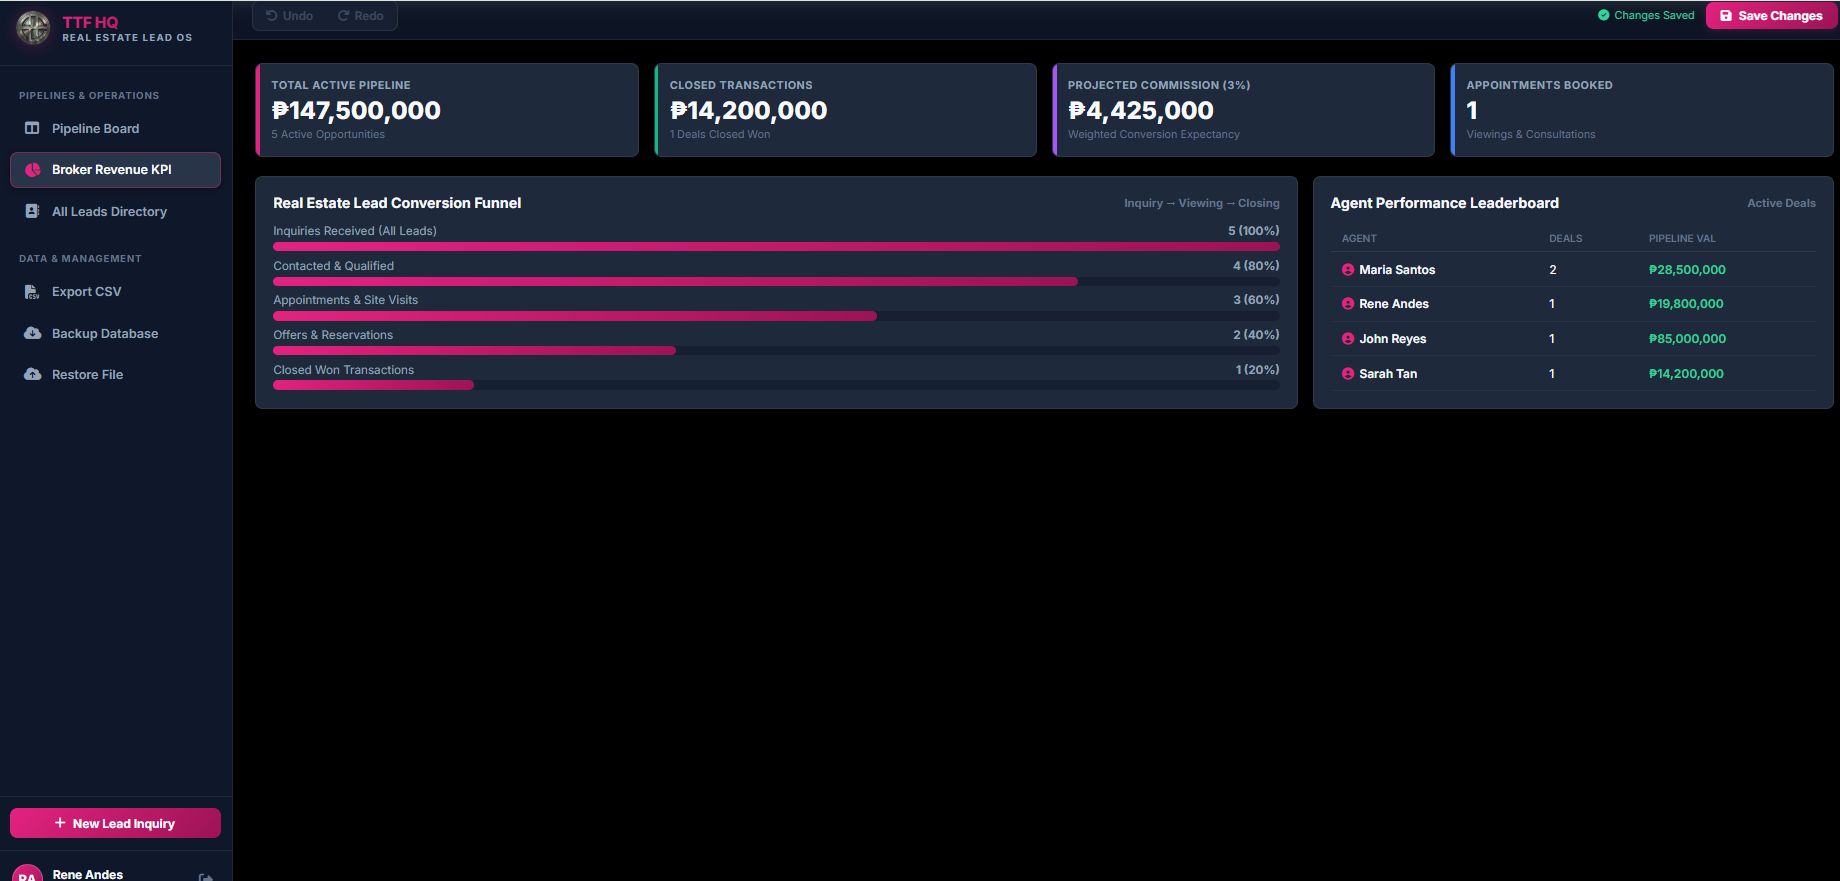Click the Inquiries Received progress bar
The height and width of the screenshot is (881, 1840).
click(776, 246)
